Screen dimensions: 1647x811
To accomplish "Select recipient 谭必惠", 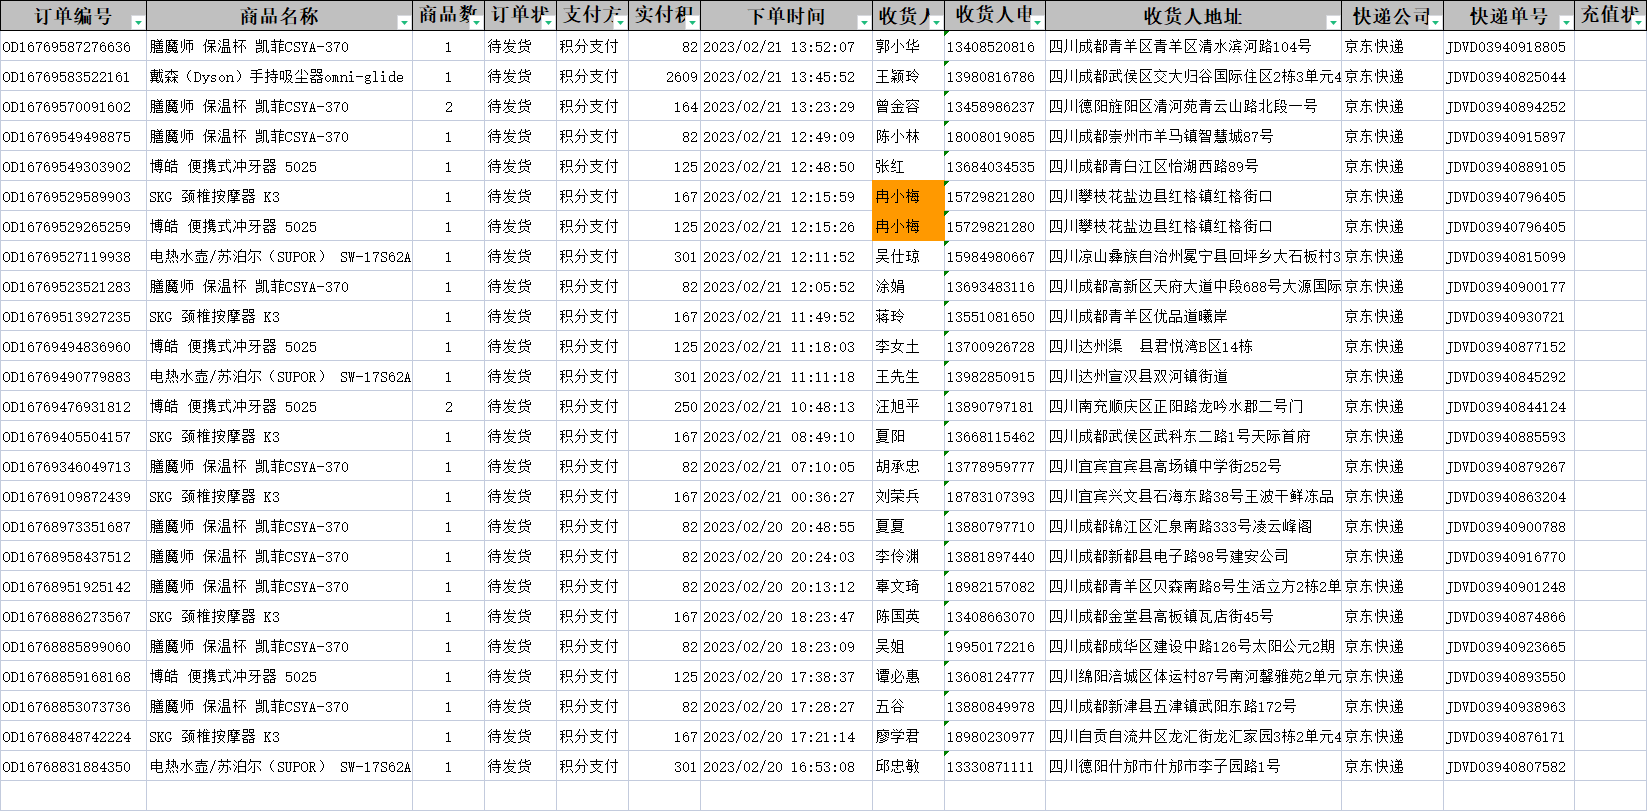I will tap(908, 677).
